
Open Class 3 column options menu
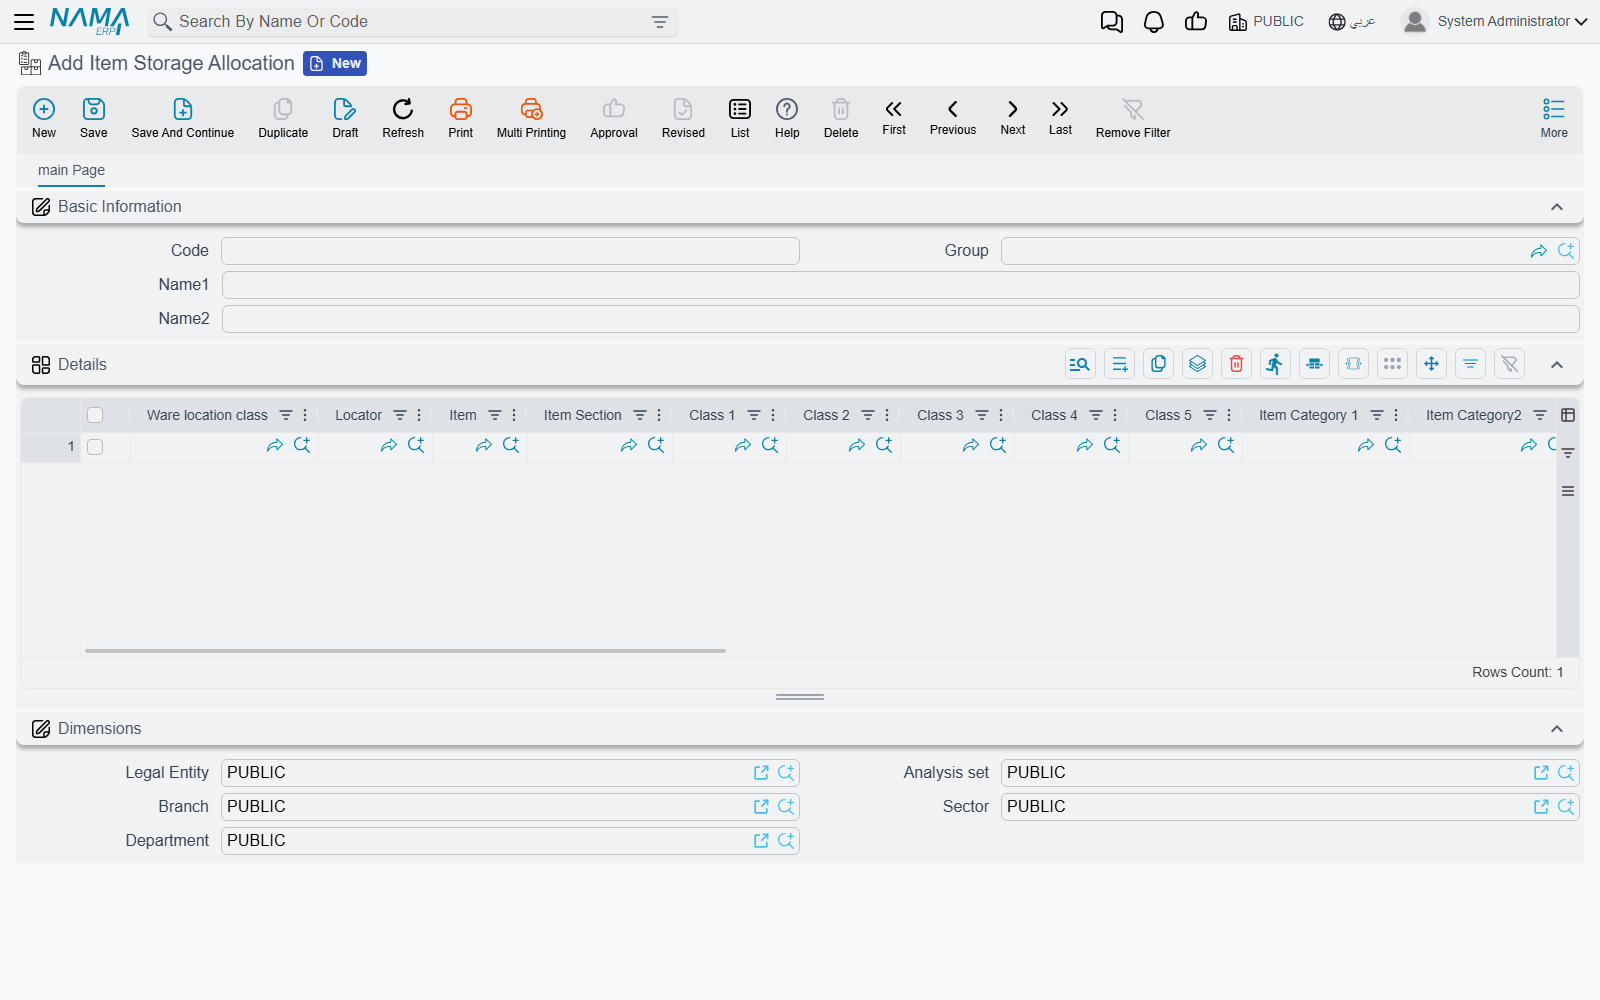tap(1001, 415)
